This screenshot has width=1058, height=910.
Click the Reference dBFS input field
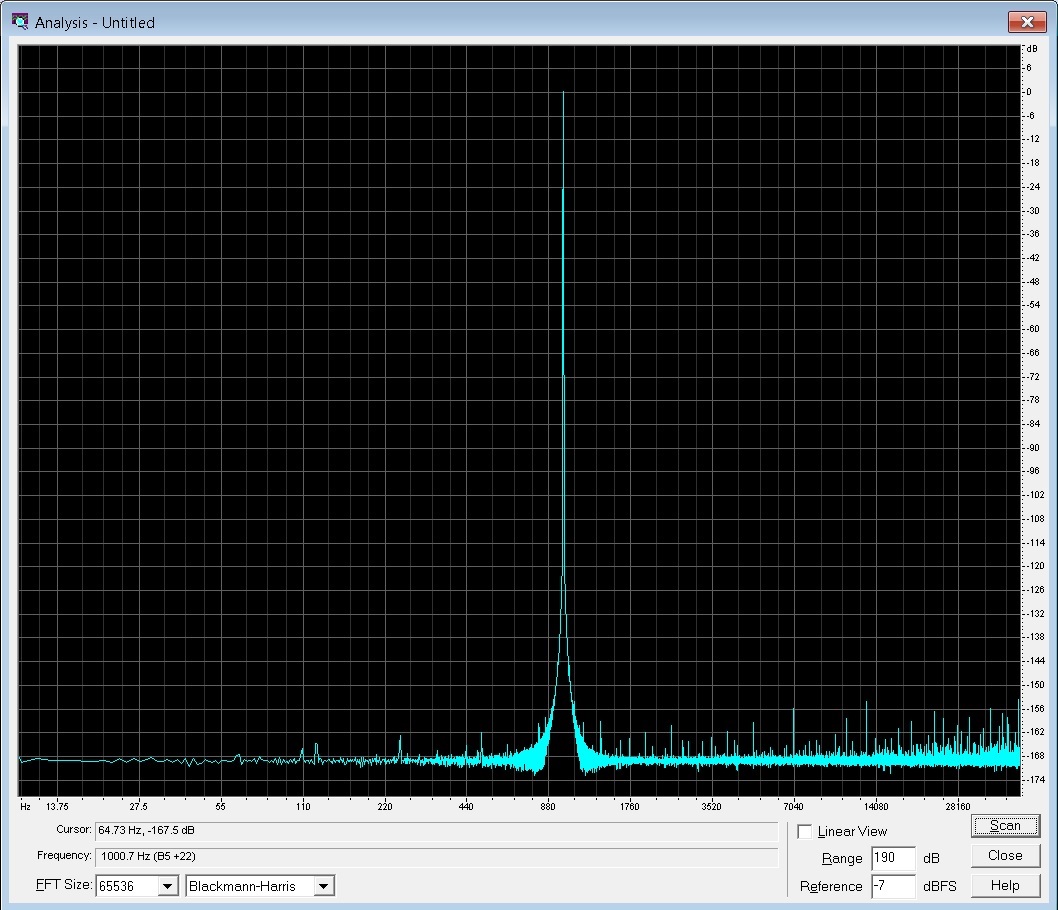[x=893, y=886]
